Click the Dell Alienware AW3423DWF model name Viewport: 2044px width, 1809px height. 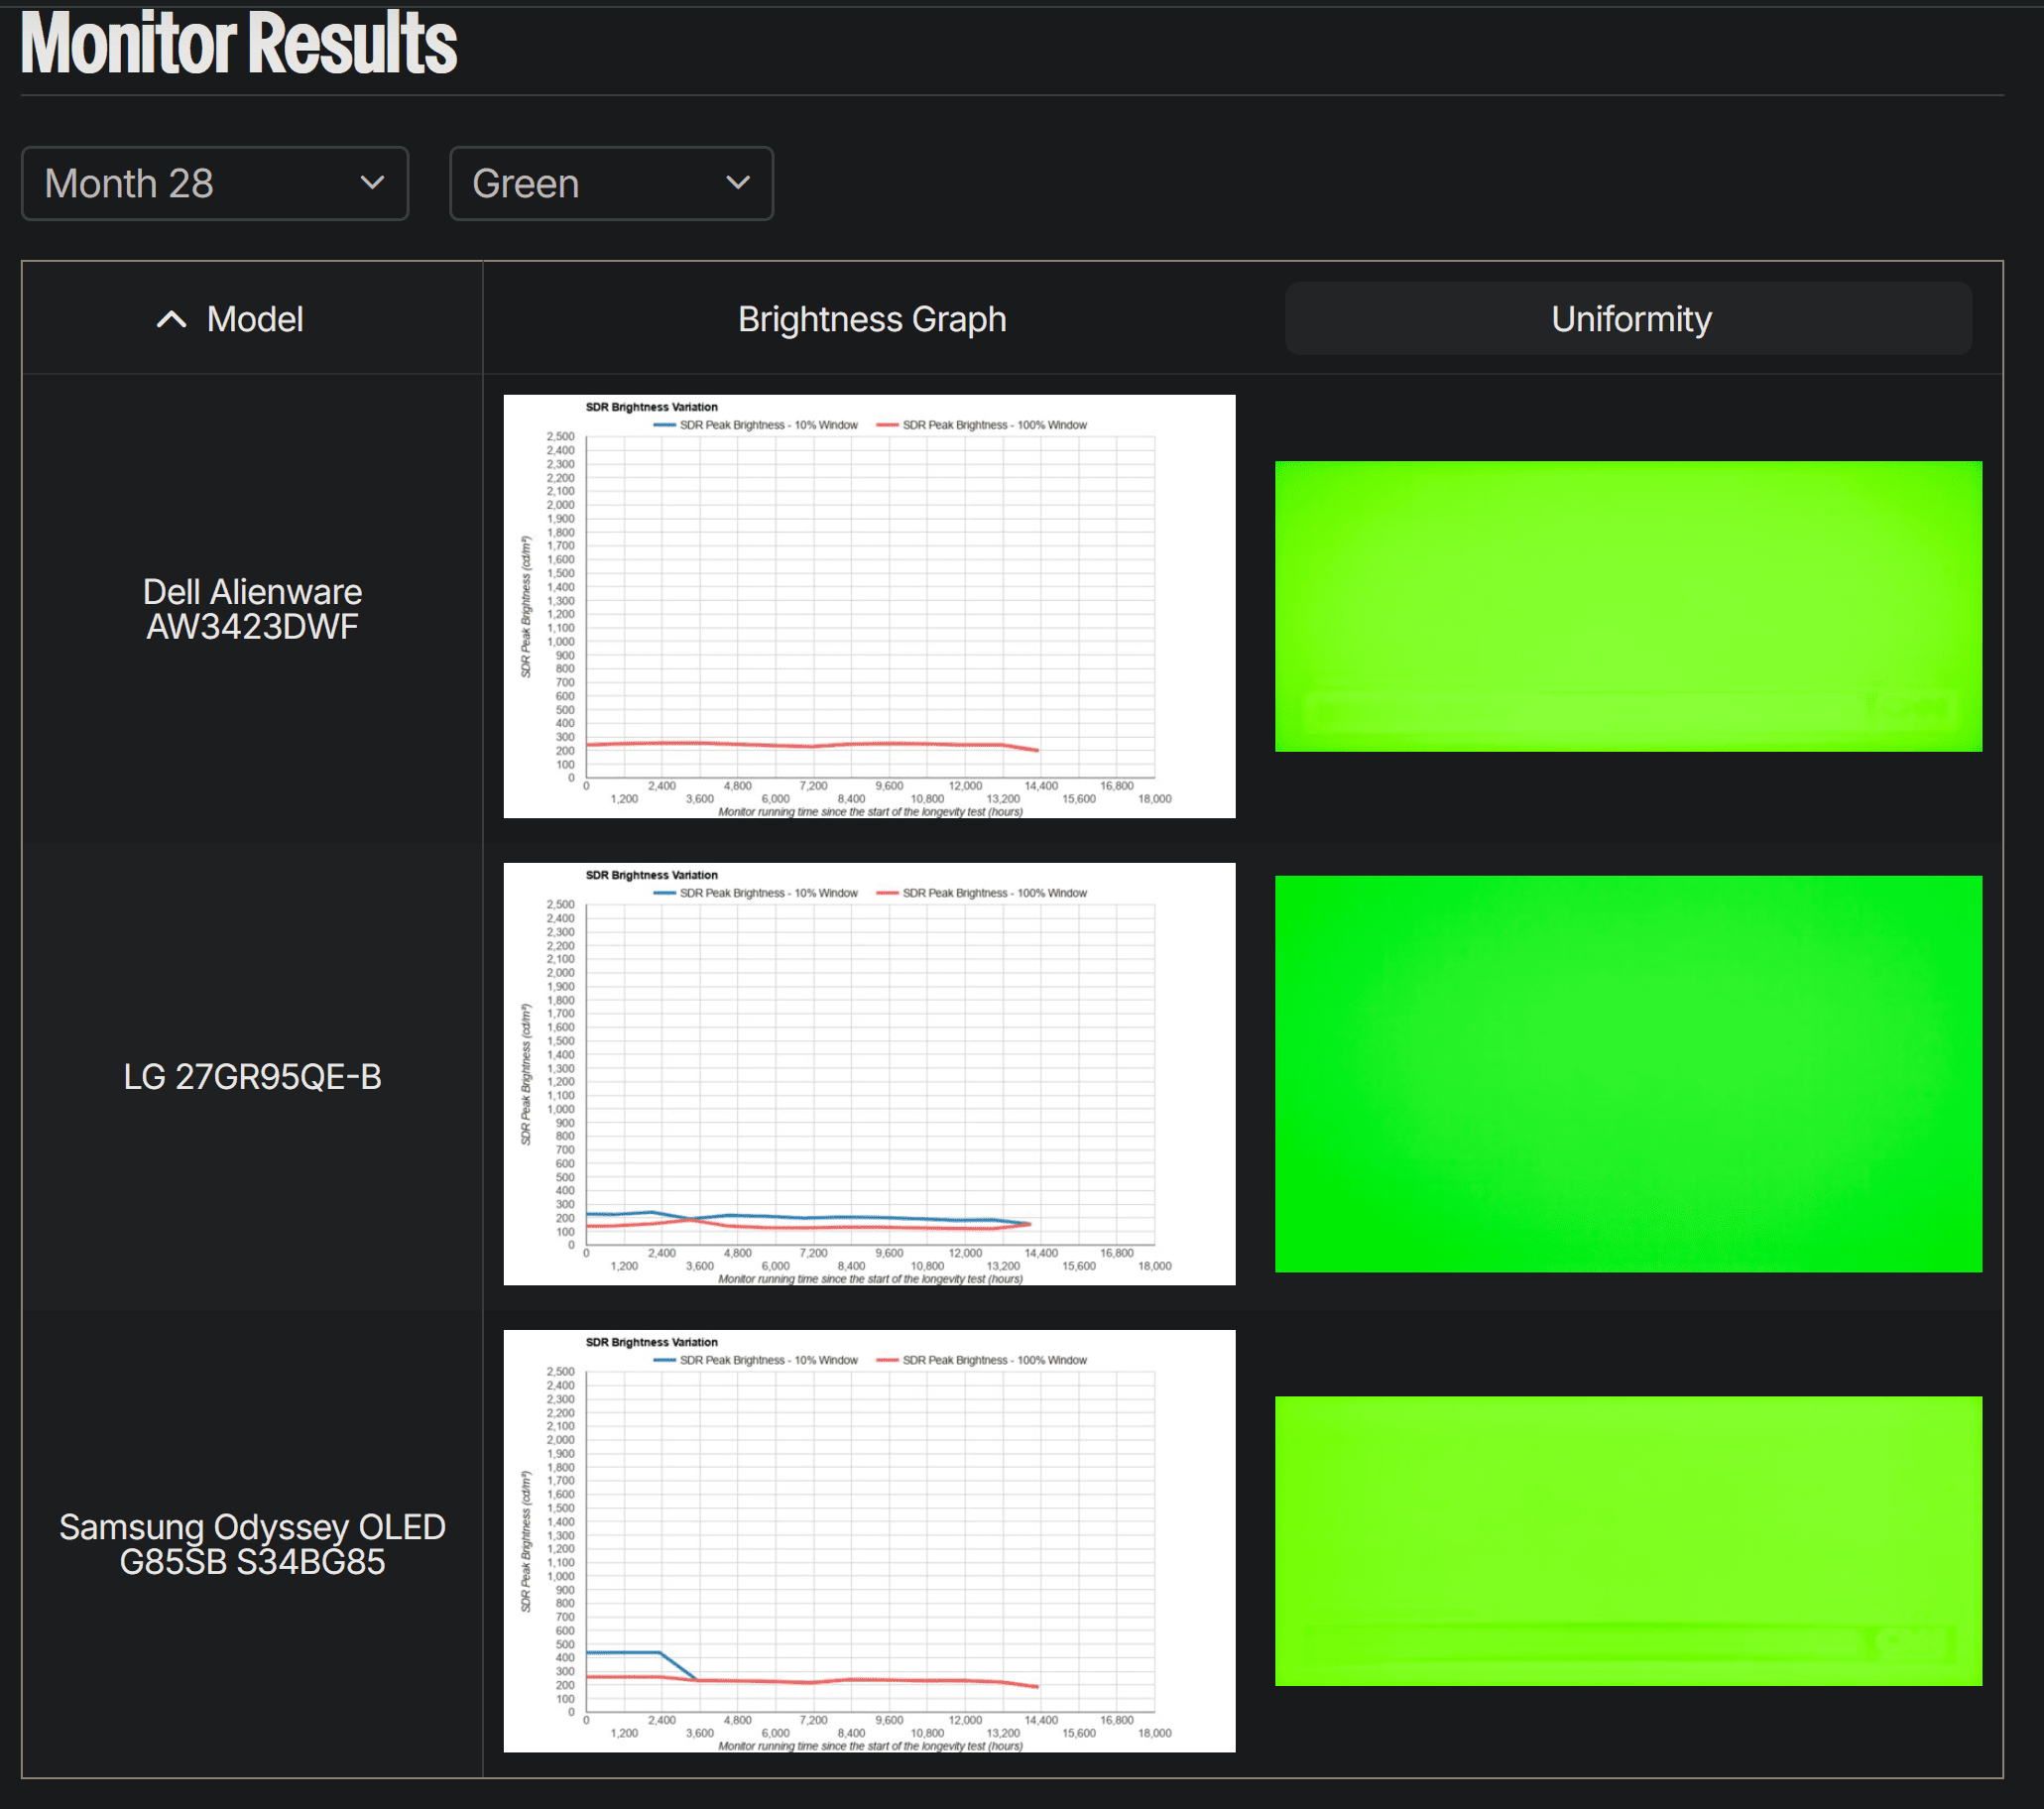point(252,609)
